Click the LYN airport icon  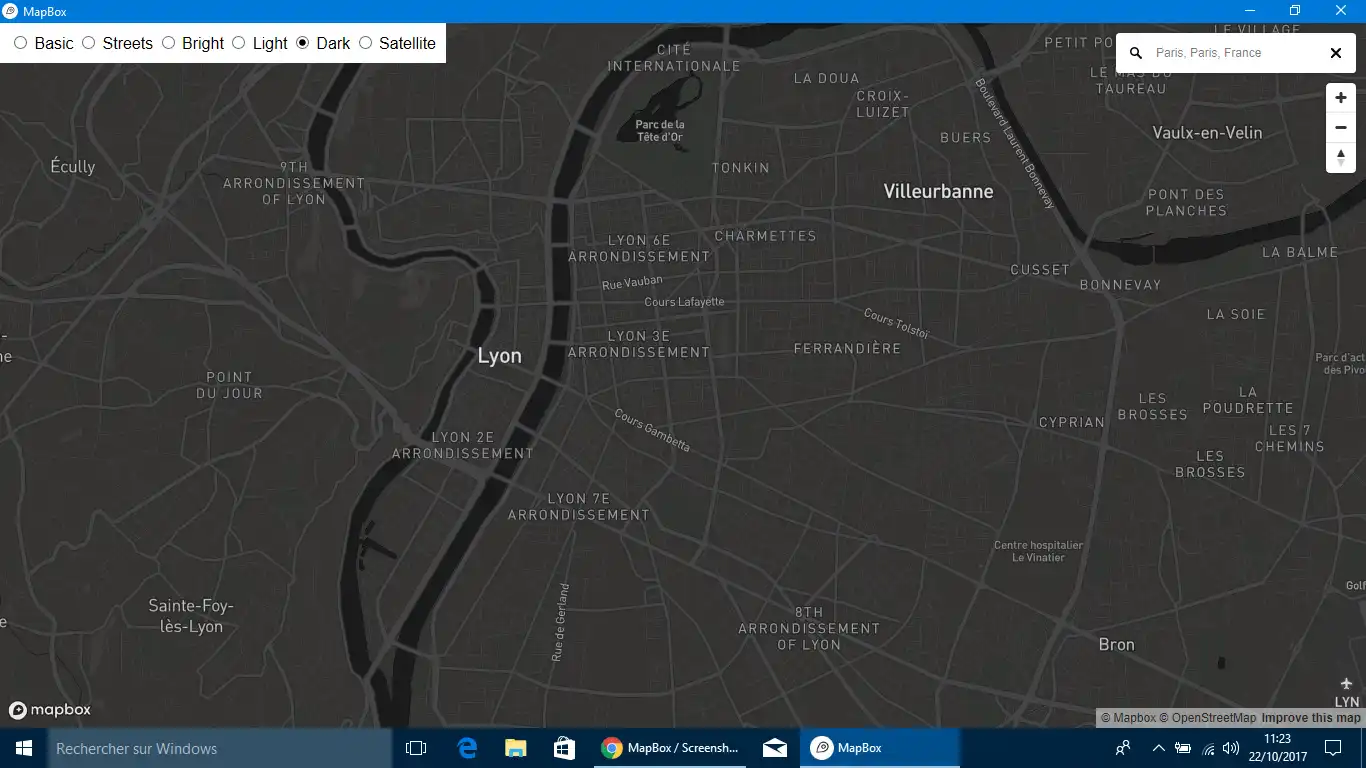(x=1346, y=685)
